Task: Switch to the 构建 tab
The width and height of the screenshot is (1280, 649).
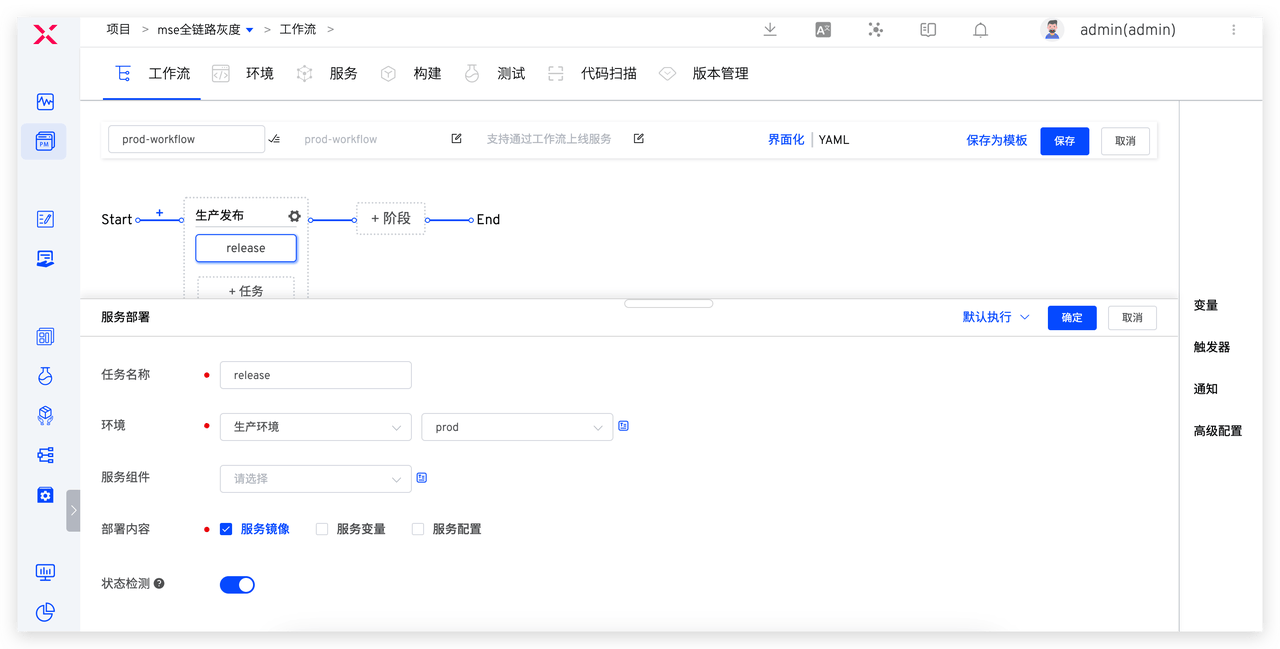Action: (x=426, y=73)
